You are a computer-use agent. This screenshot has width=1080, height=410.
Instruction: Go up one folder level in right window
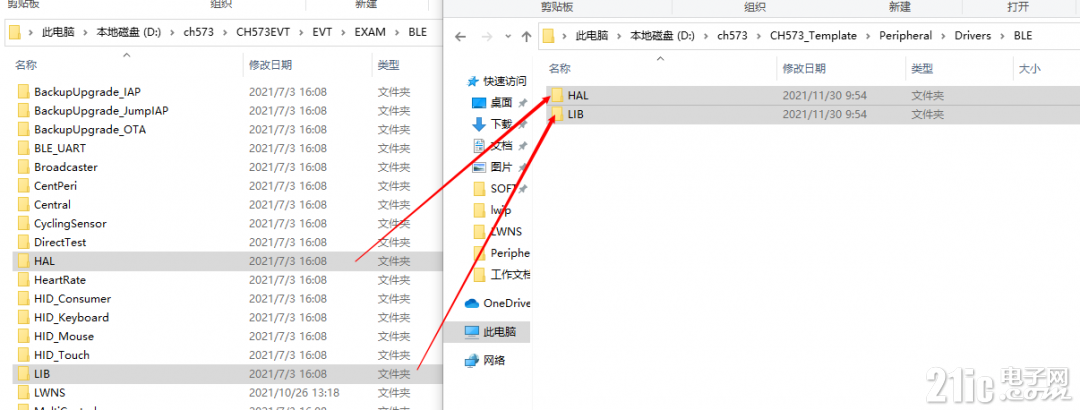tap(526, 36)
